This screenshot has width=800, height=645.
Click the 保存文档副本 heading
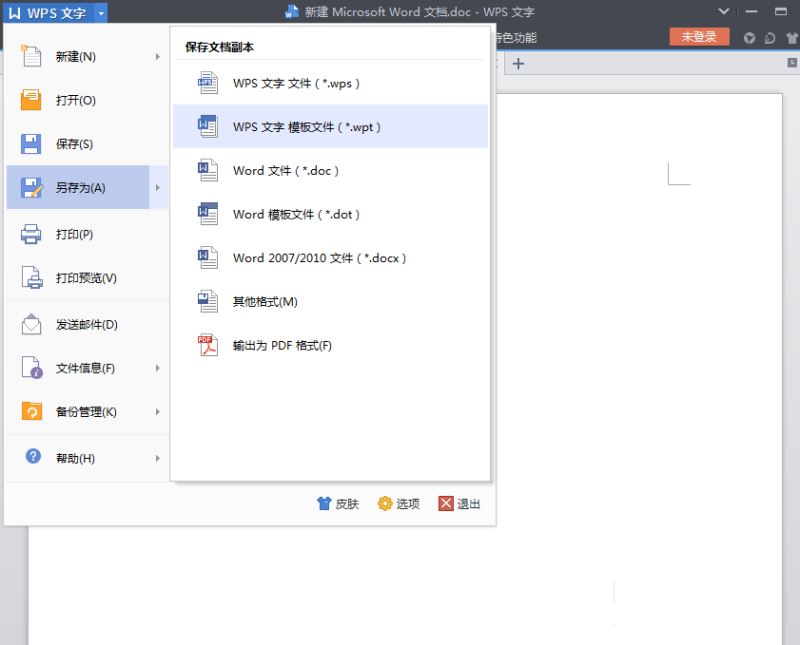(x=219, y=47)
